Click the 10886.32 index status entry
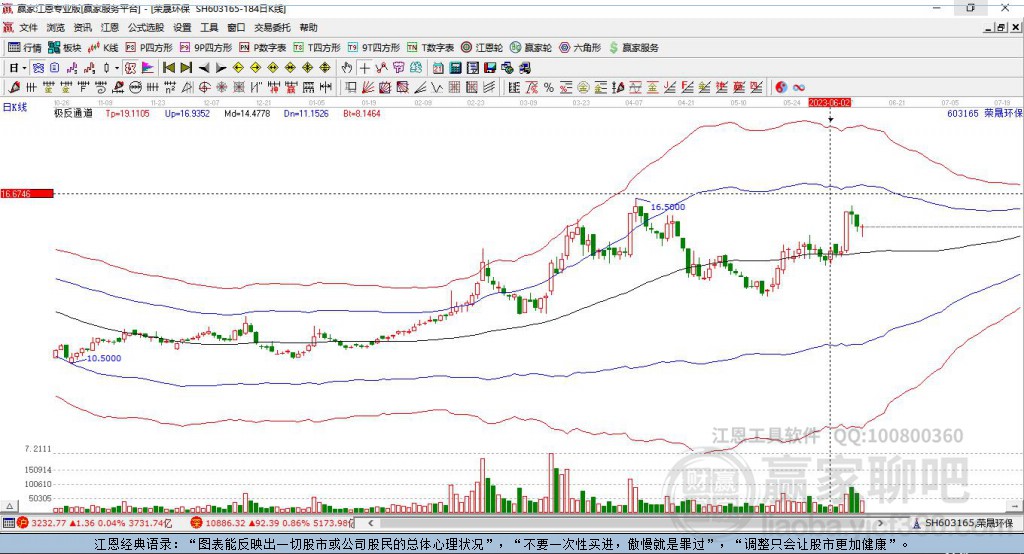 pos(272,523)
